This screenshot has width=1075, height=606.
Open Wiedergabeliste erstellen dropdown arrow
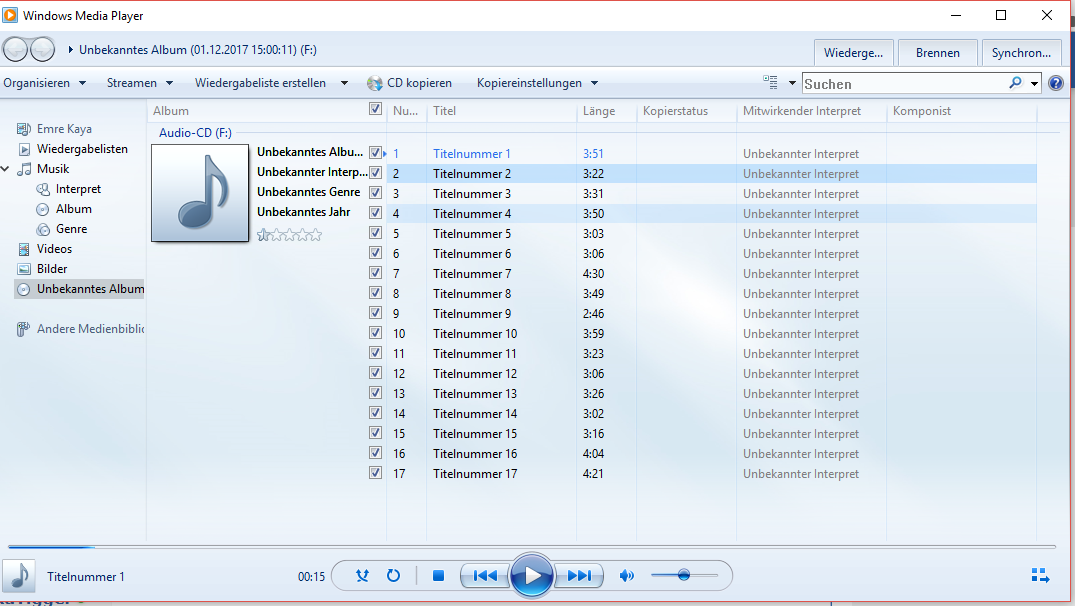(344, 83)
